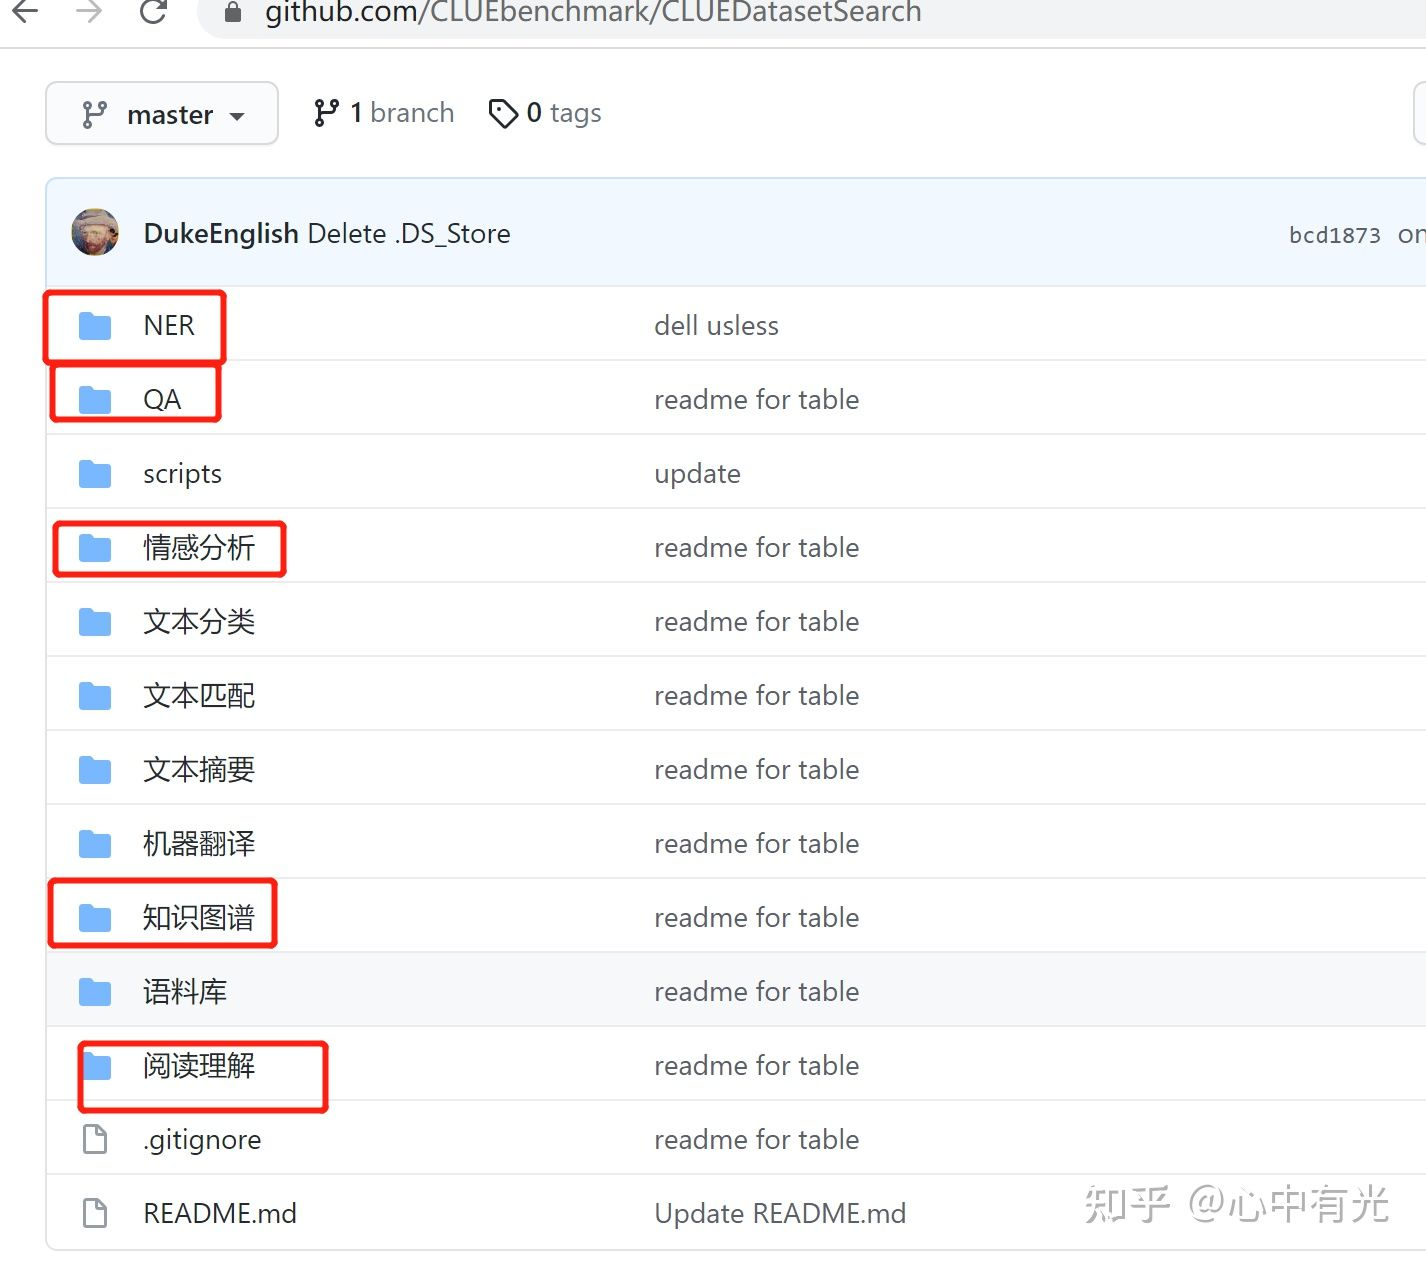Click the browser back arrow
1426x1262 pixels.
pos(24,11)
